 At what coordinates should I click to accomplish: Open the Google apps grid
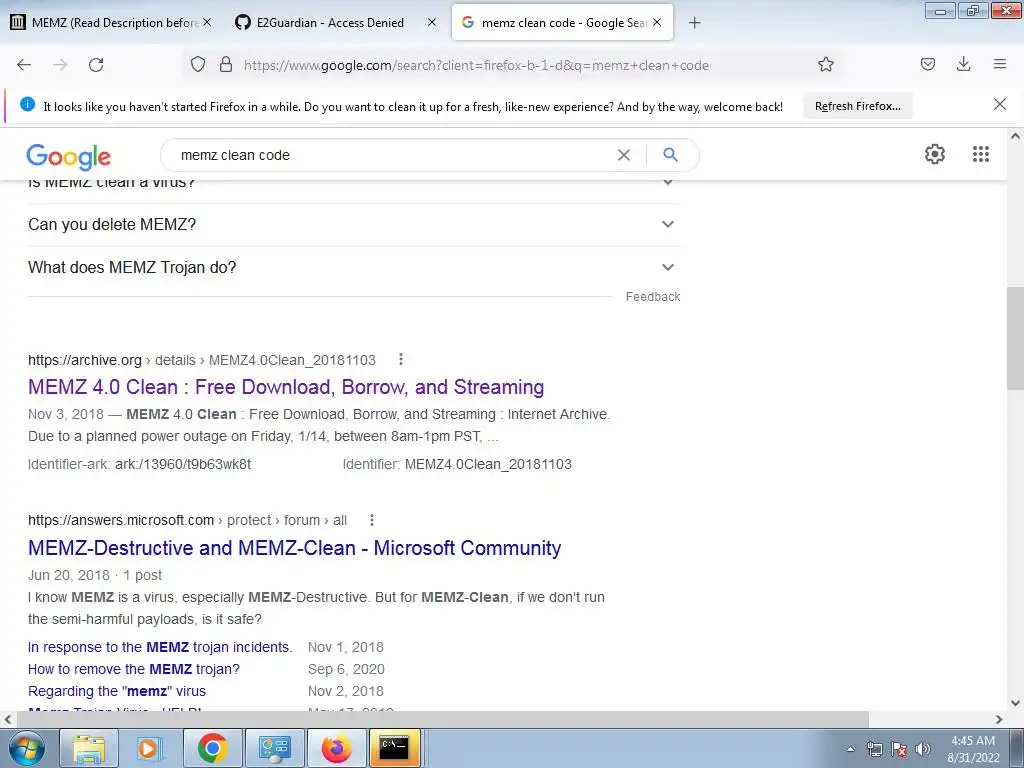[980, 154]
